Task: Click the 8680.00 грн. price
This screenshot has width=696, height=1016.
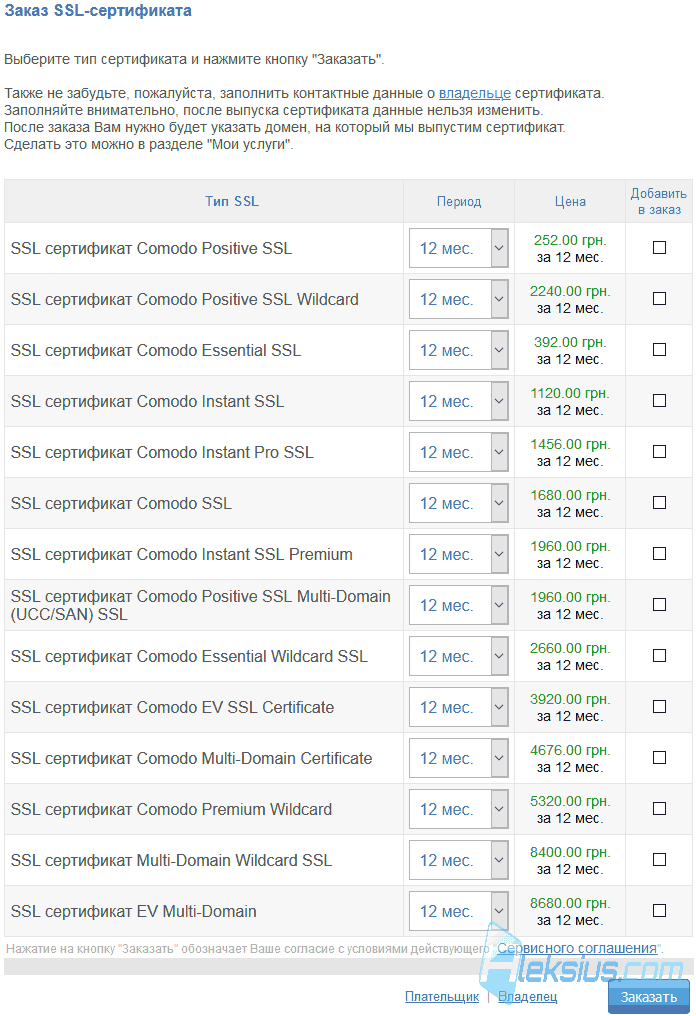Action: (570, 903)
